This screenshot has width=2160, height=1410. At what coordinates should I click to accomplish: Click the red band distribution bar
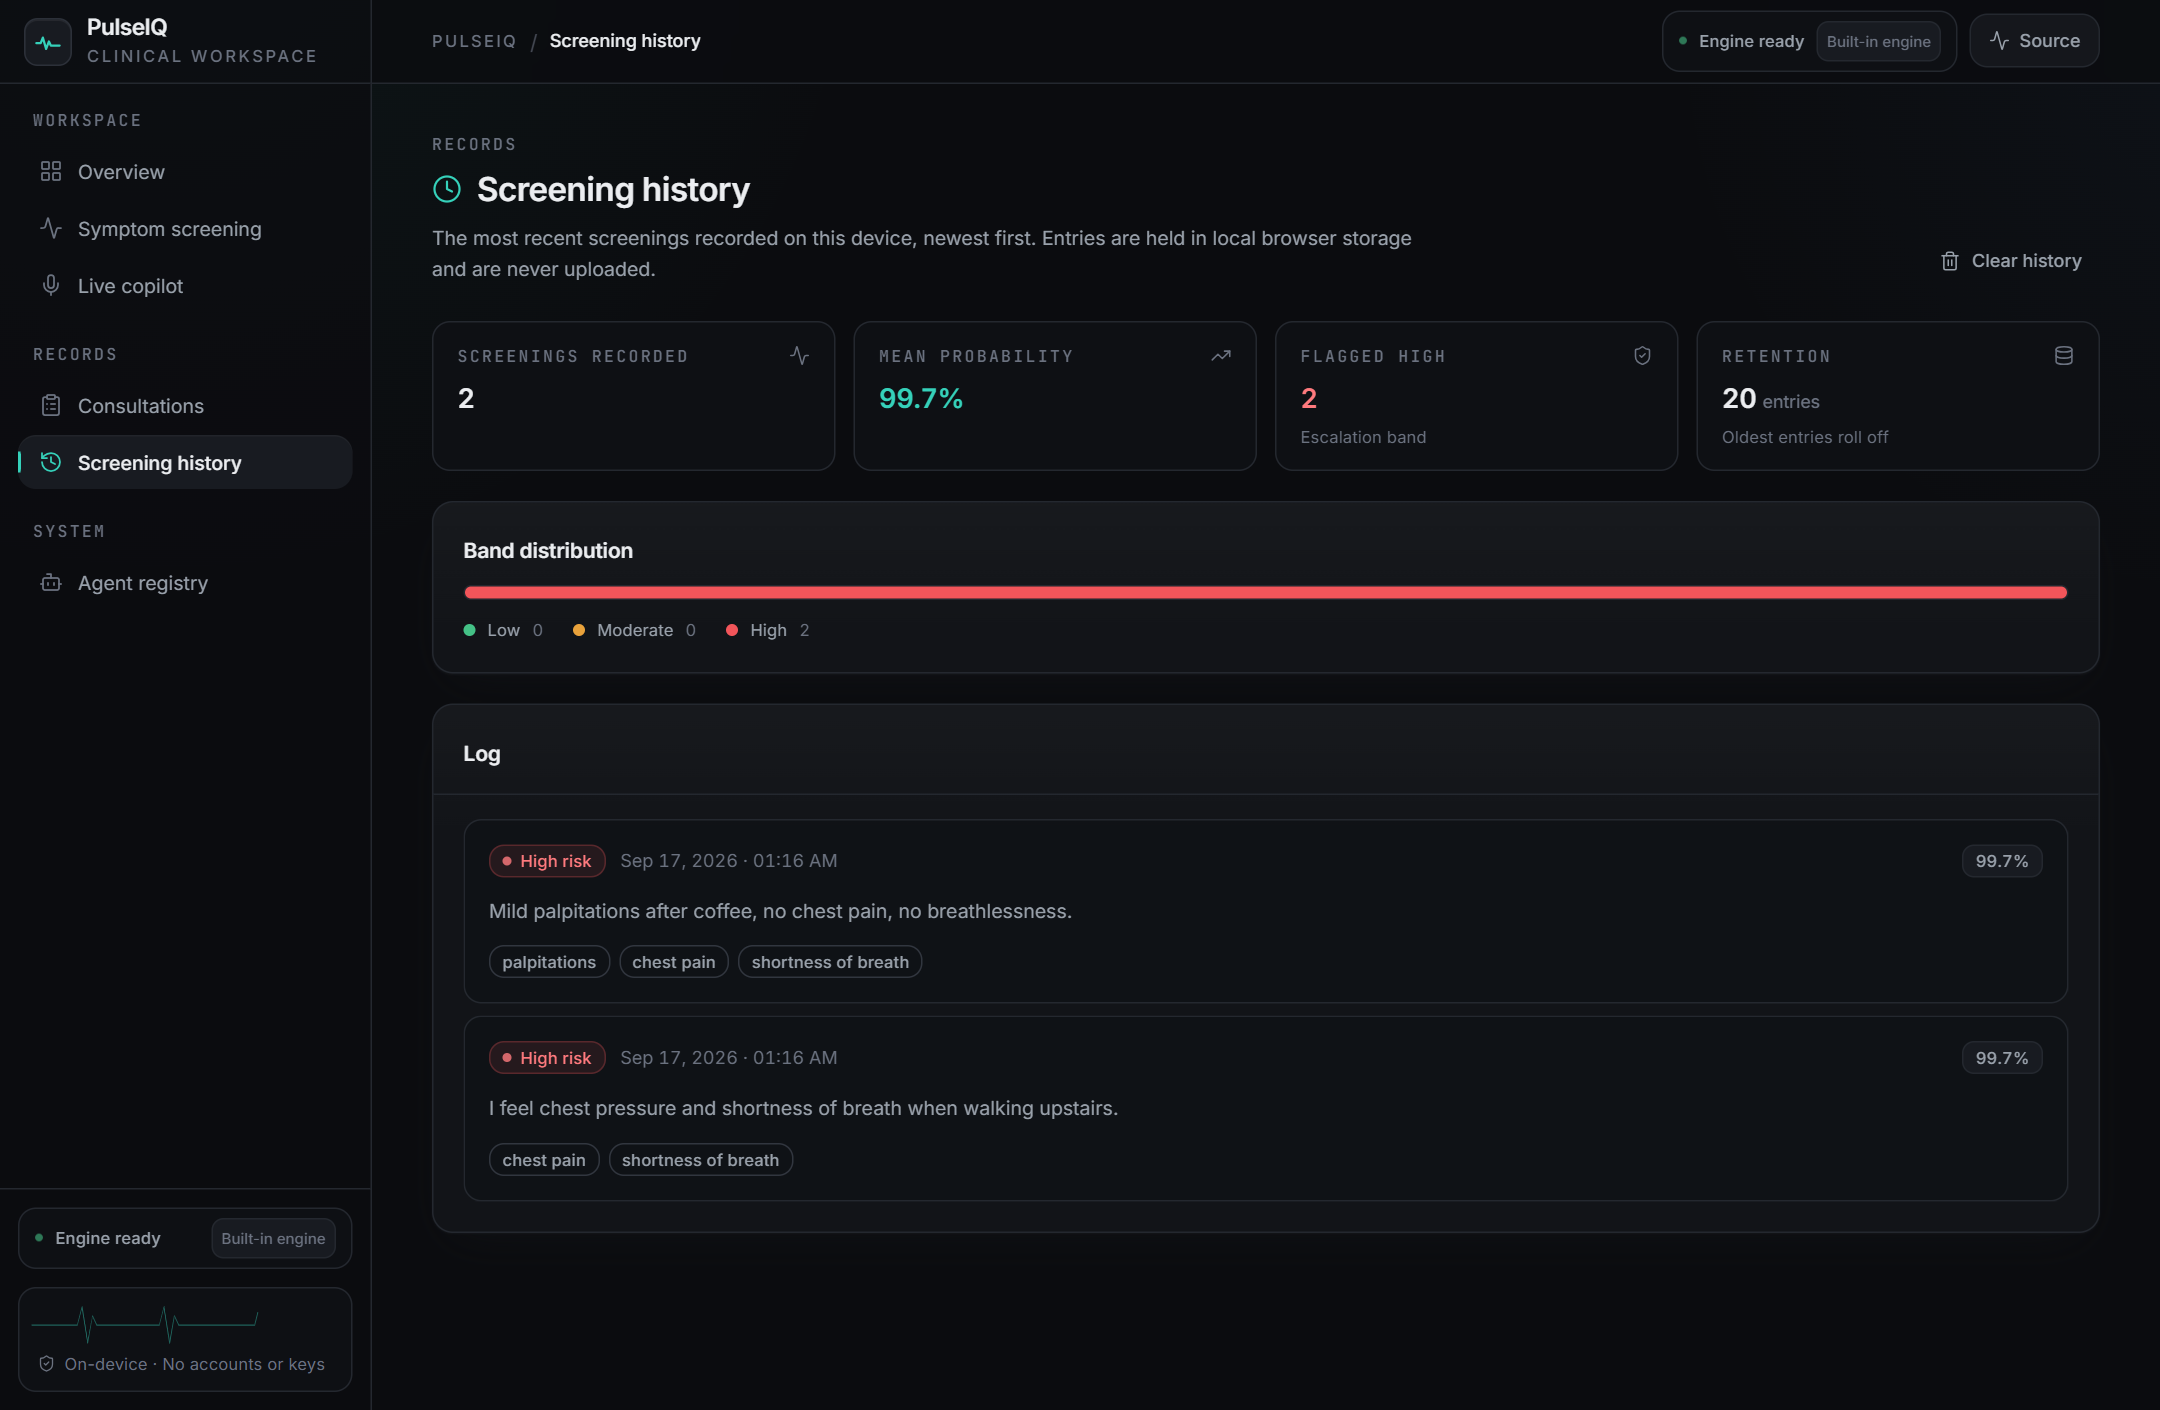tap(1265, 593)
